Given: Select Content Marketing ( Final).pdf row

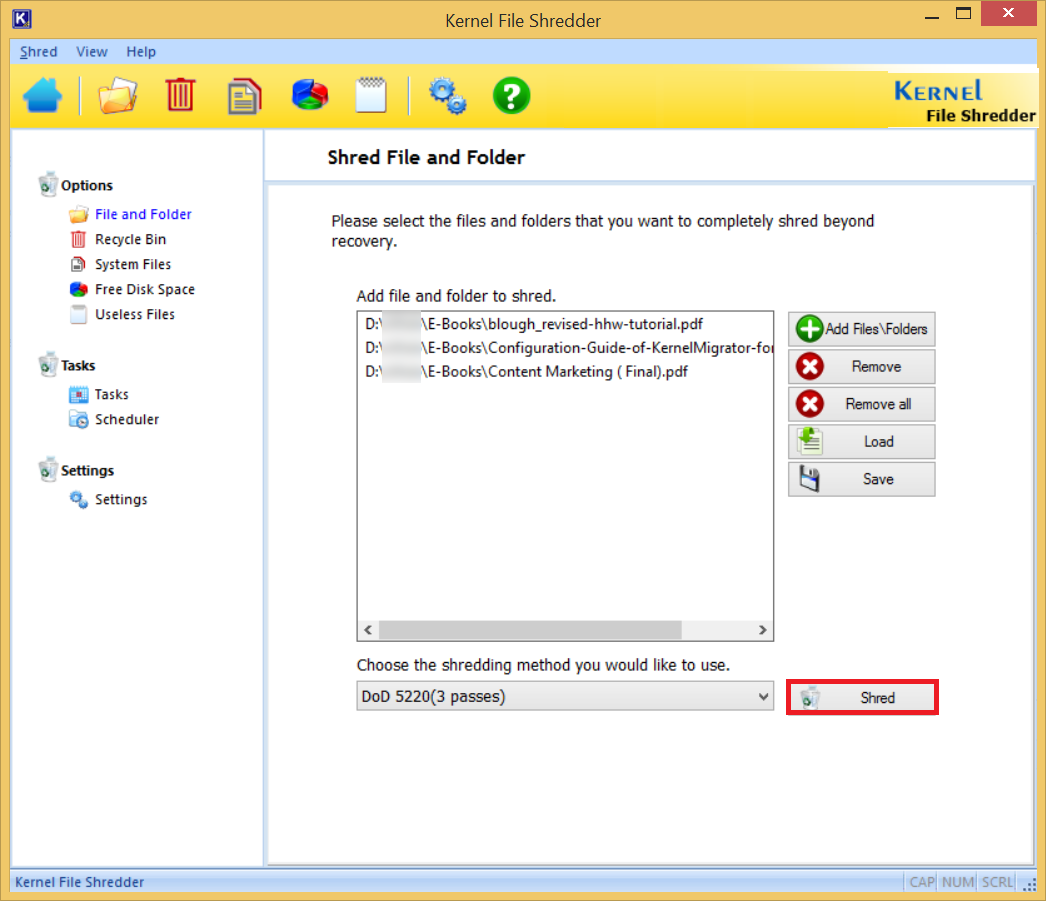Looking at the screenshot, I should (565, 372).
